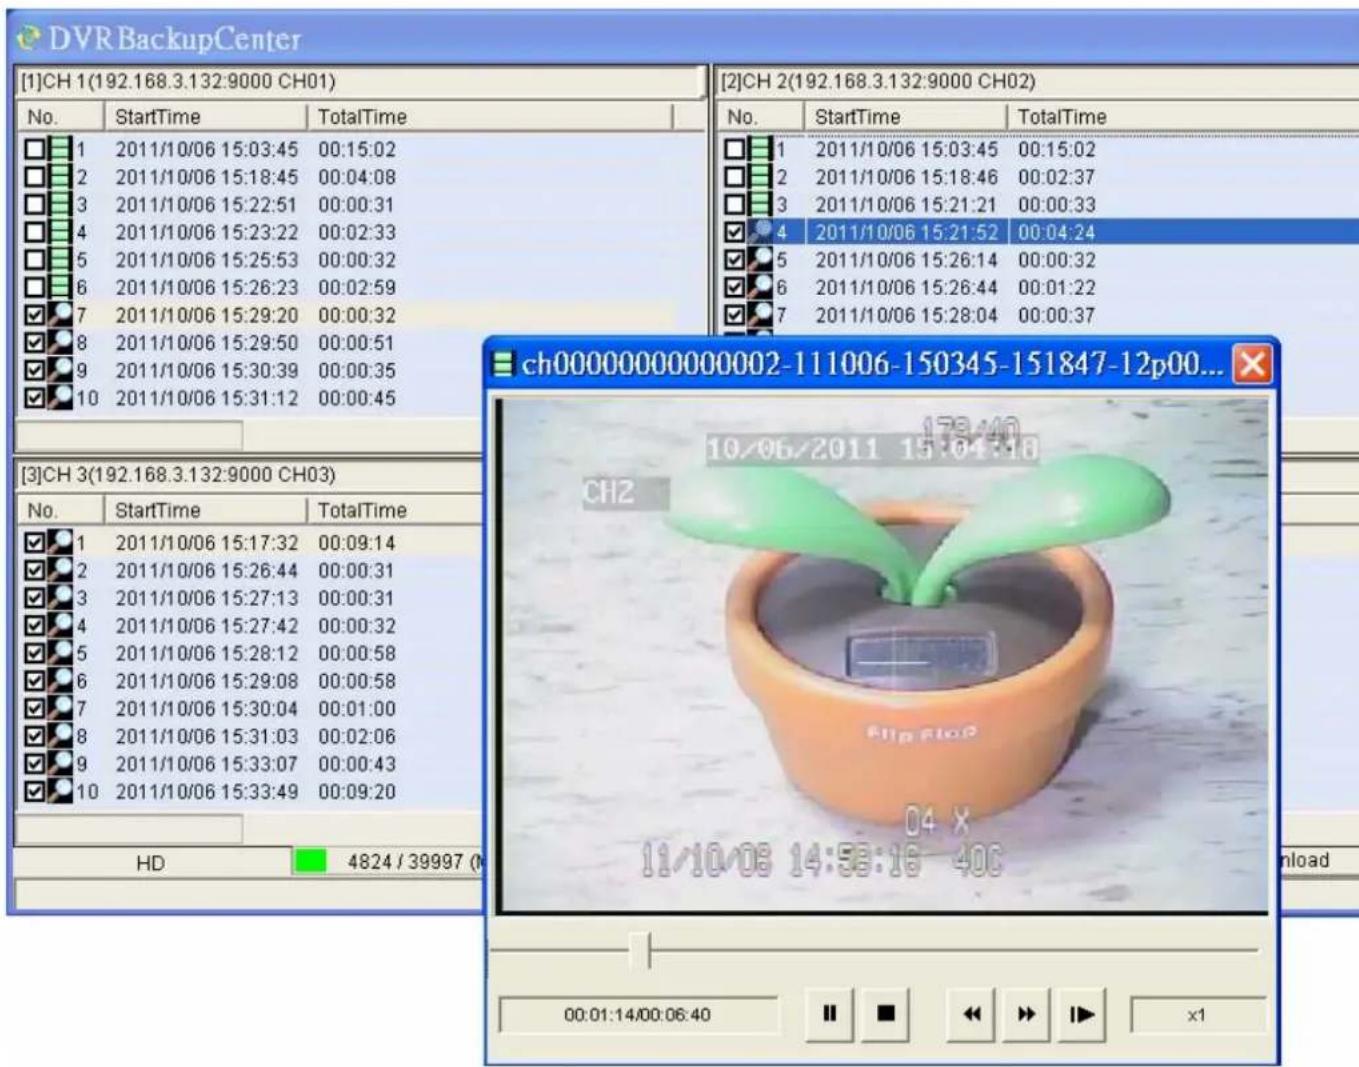
Task: Click the magnifier icon of CH 3 row 6
Action: (60, 681)
